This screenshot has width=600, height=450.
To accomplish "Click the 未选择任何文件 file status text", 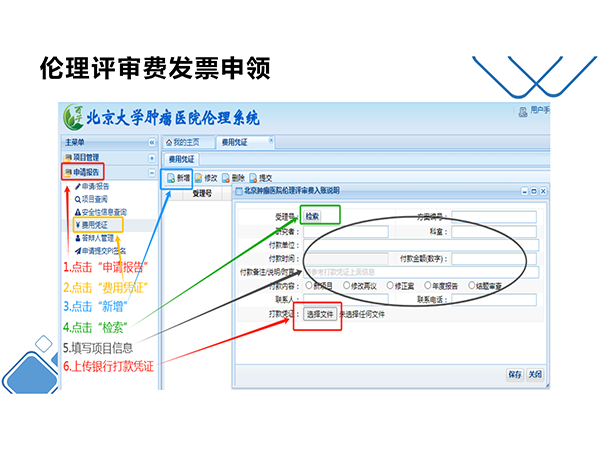I will click(x=362, y=315).
